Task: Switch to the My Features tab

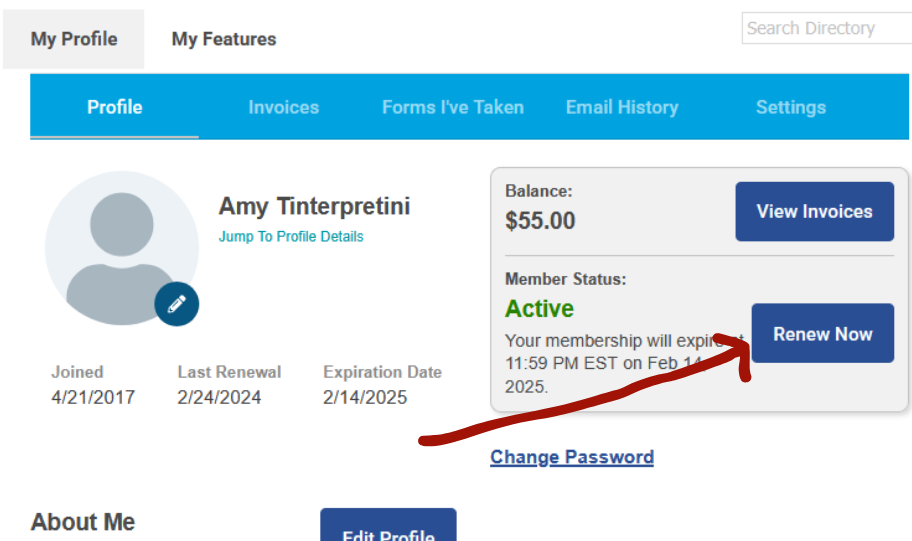Action: [x=224, y=39]
